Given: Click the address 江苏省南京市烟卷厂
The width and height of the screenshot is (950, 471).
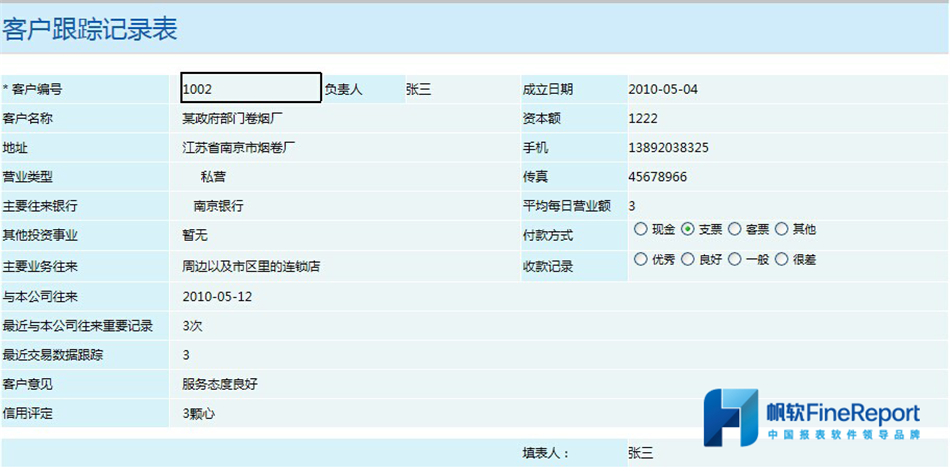Looking at the screenshot, I should (239, 148).
